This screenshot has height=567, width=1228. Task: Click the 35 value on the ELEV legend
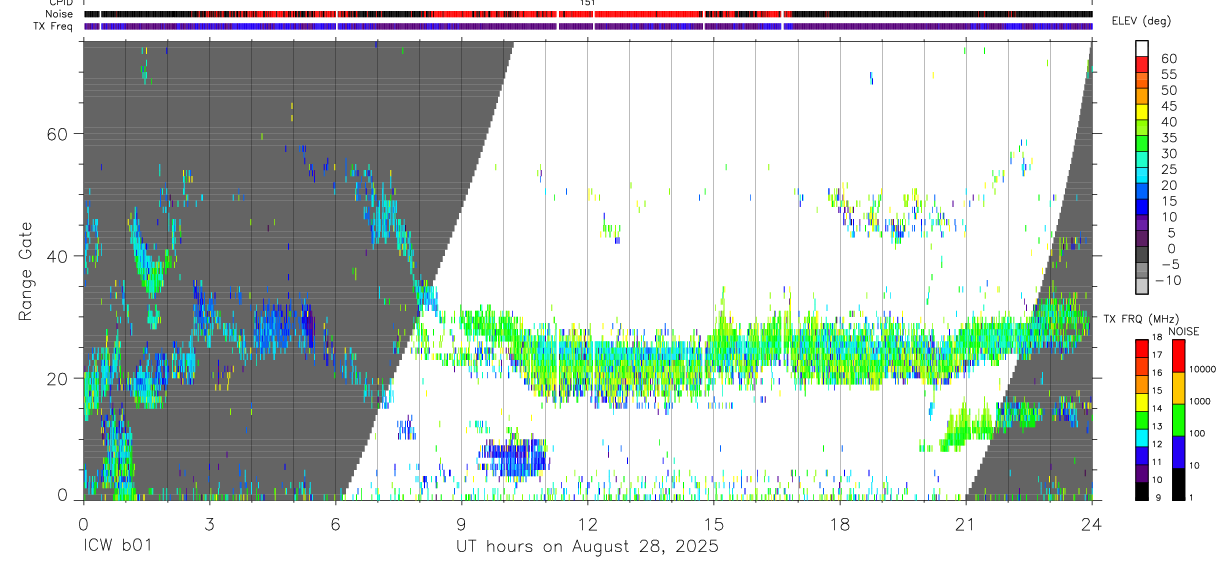coord(1168,137)
